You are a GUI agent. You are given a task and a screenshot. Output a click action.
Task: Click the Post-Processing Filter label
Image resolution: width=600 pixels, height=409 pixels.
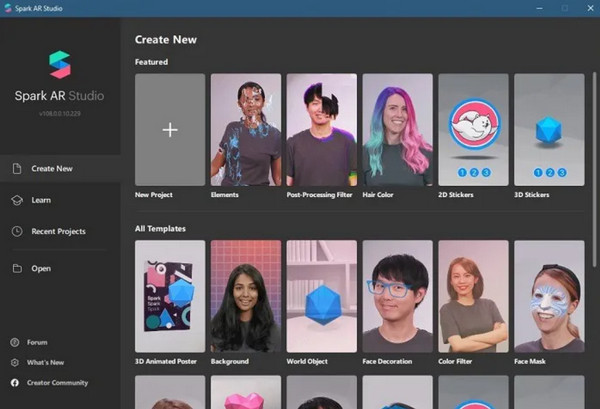point(319,195)
